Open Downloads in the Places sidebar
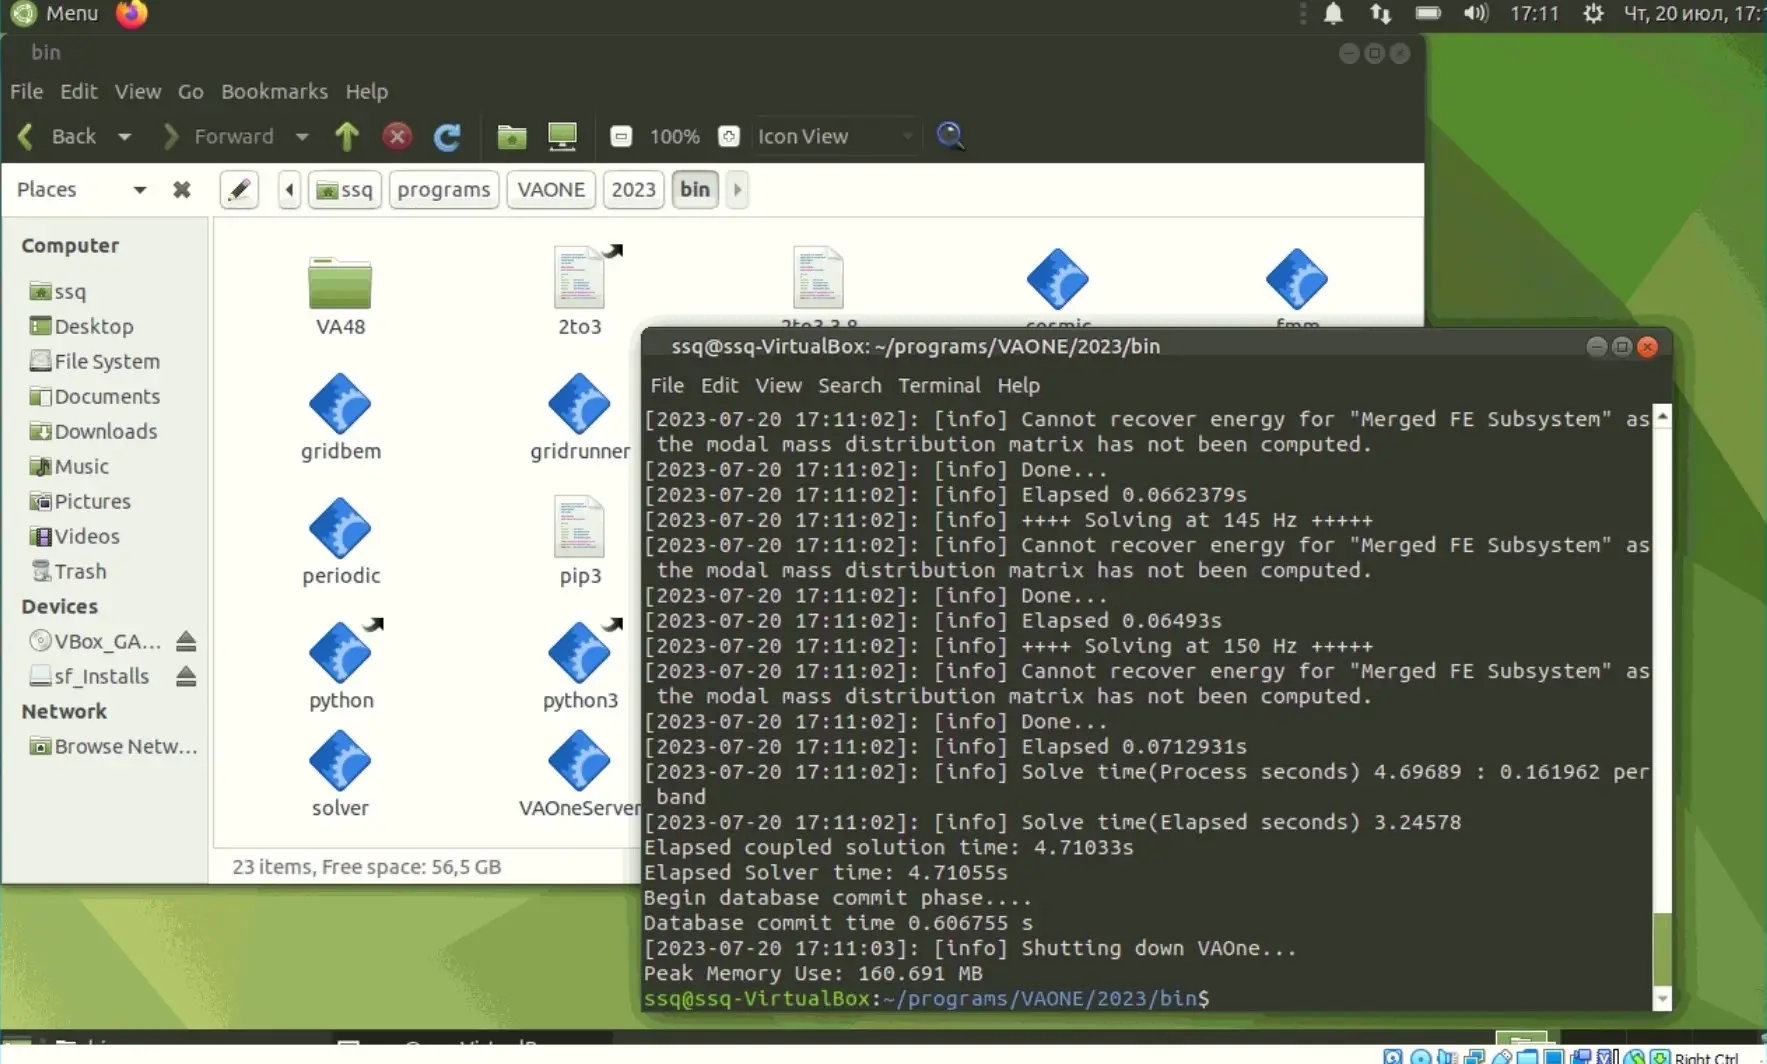Viewport: 1767px width, 1064px height. tap(105, 431)
